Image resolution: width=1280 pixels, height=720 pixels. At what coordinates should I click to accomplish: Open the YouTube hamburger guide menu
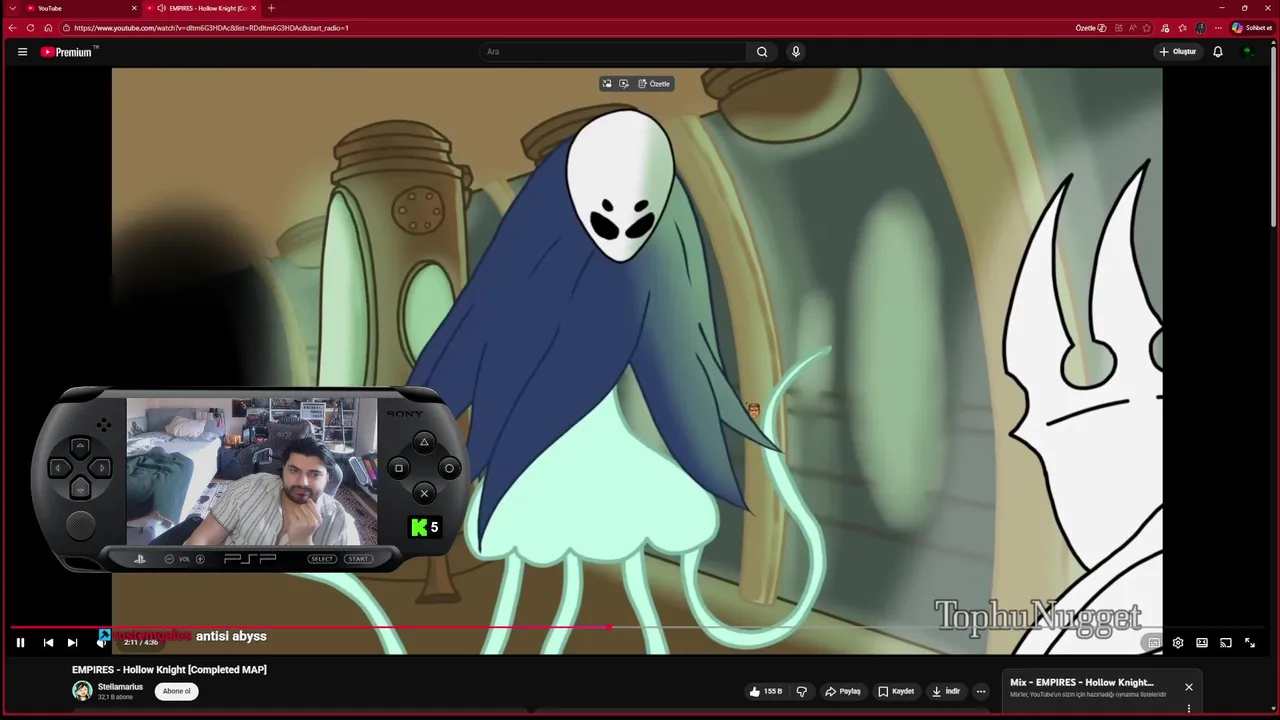tap(22, 52)
